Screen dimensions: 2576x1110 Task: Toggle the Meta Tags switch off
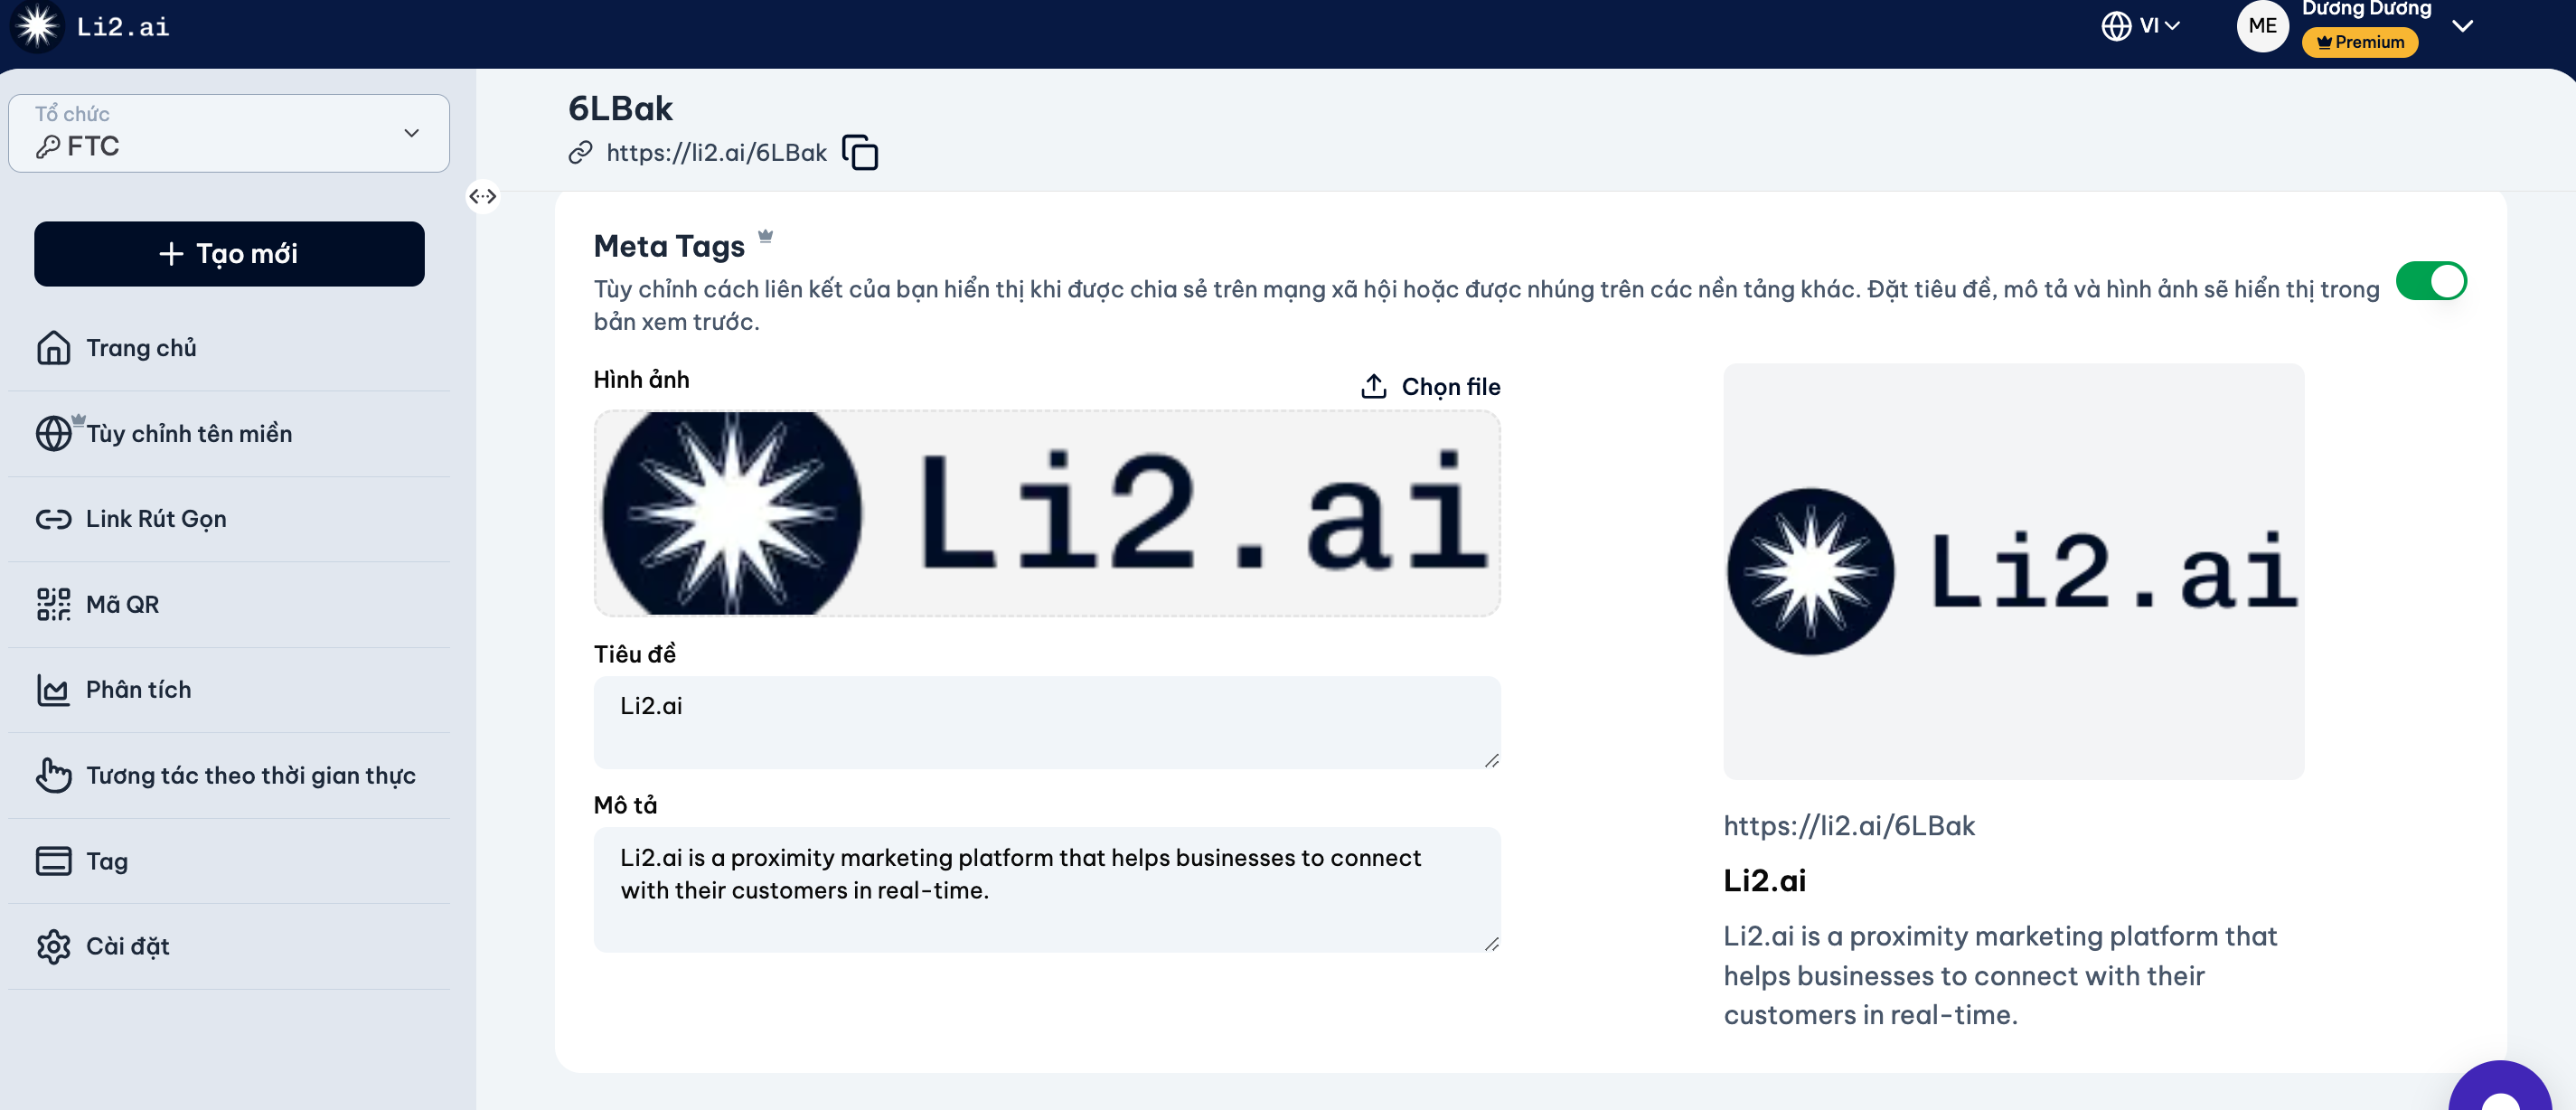click(2433, 281)
